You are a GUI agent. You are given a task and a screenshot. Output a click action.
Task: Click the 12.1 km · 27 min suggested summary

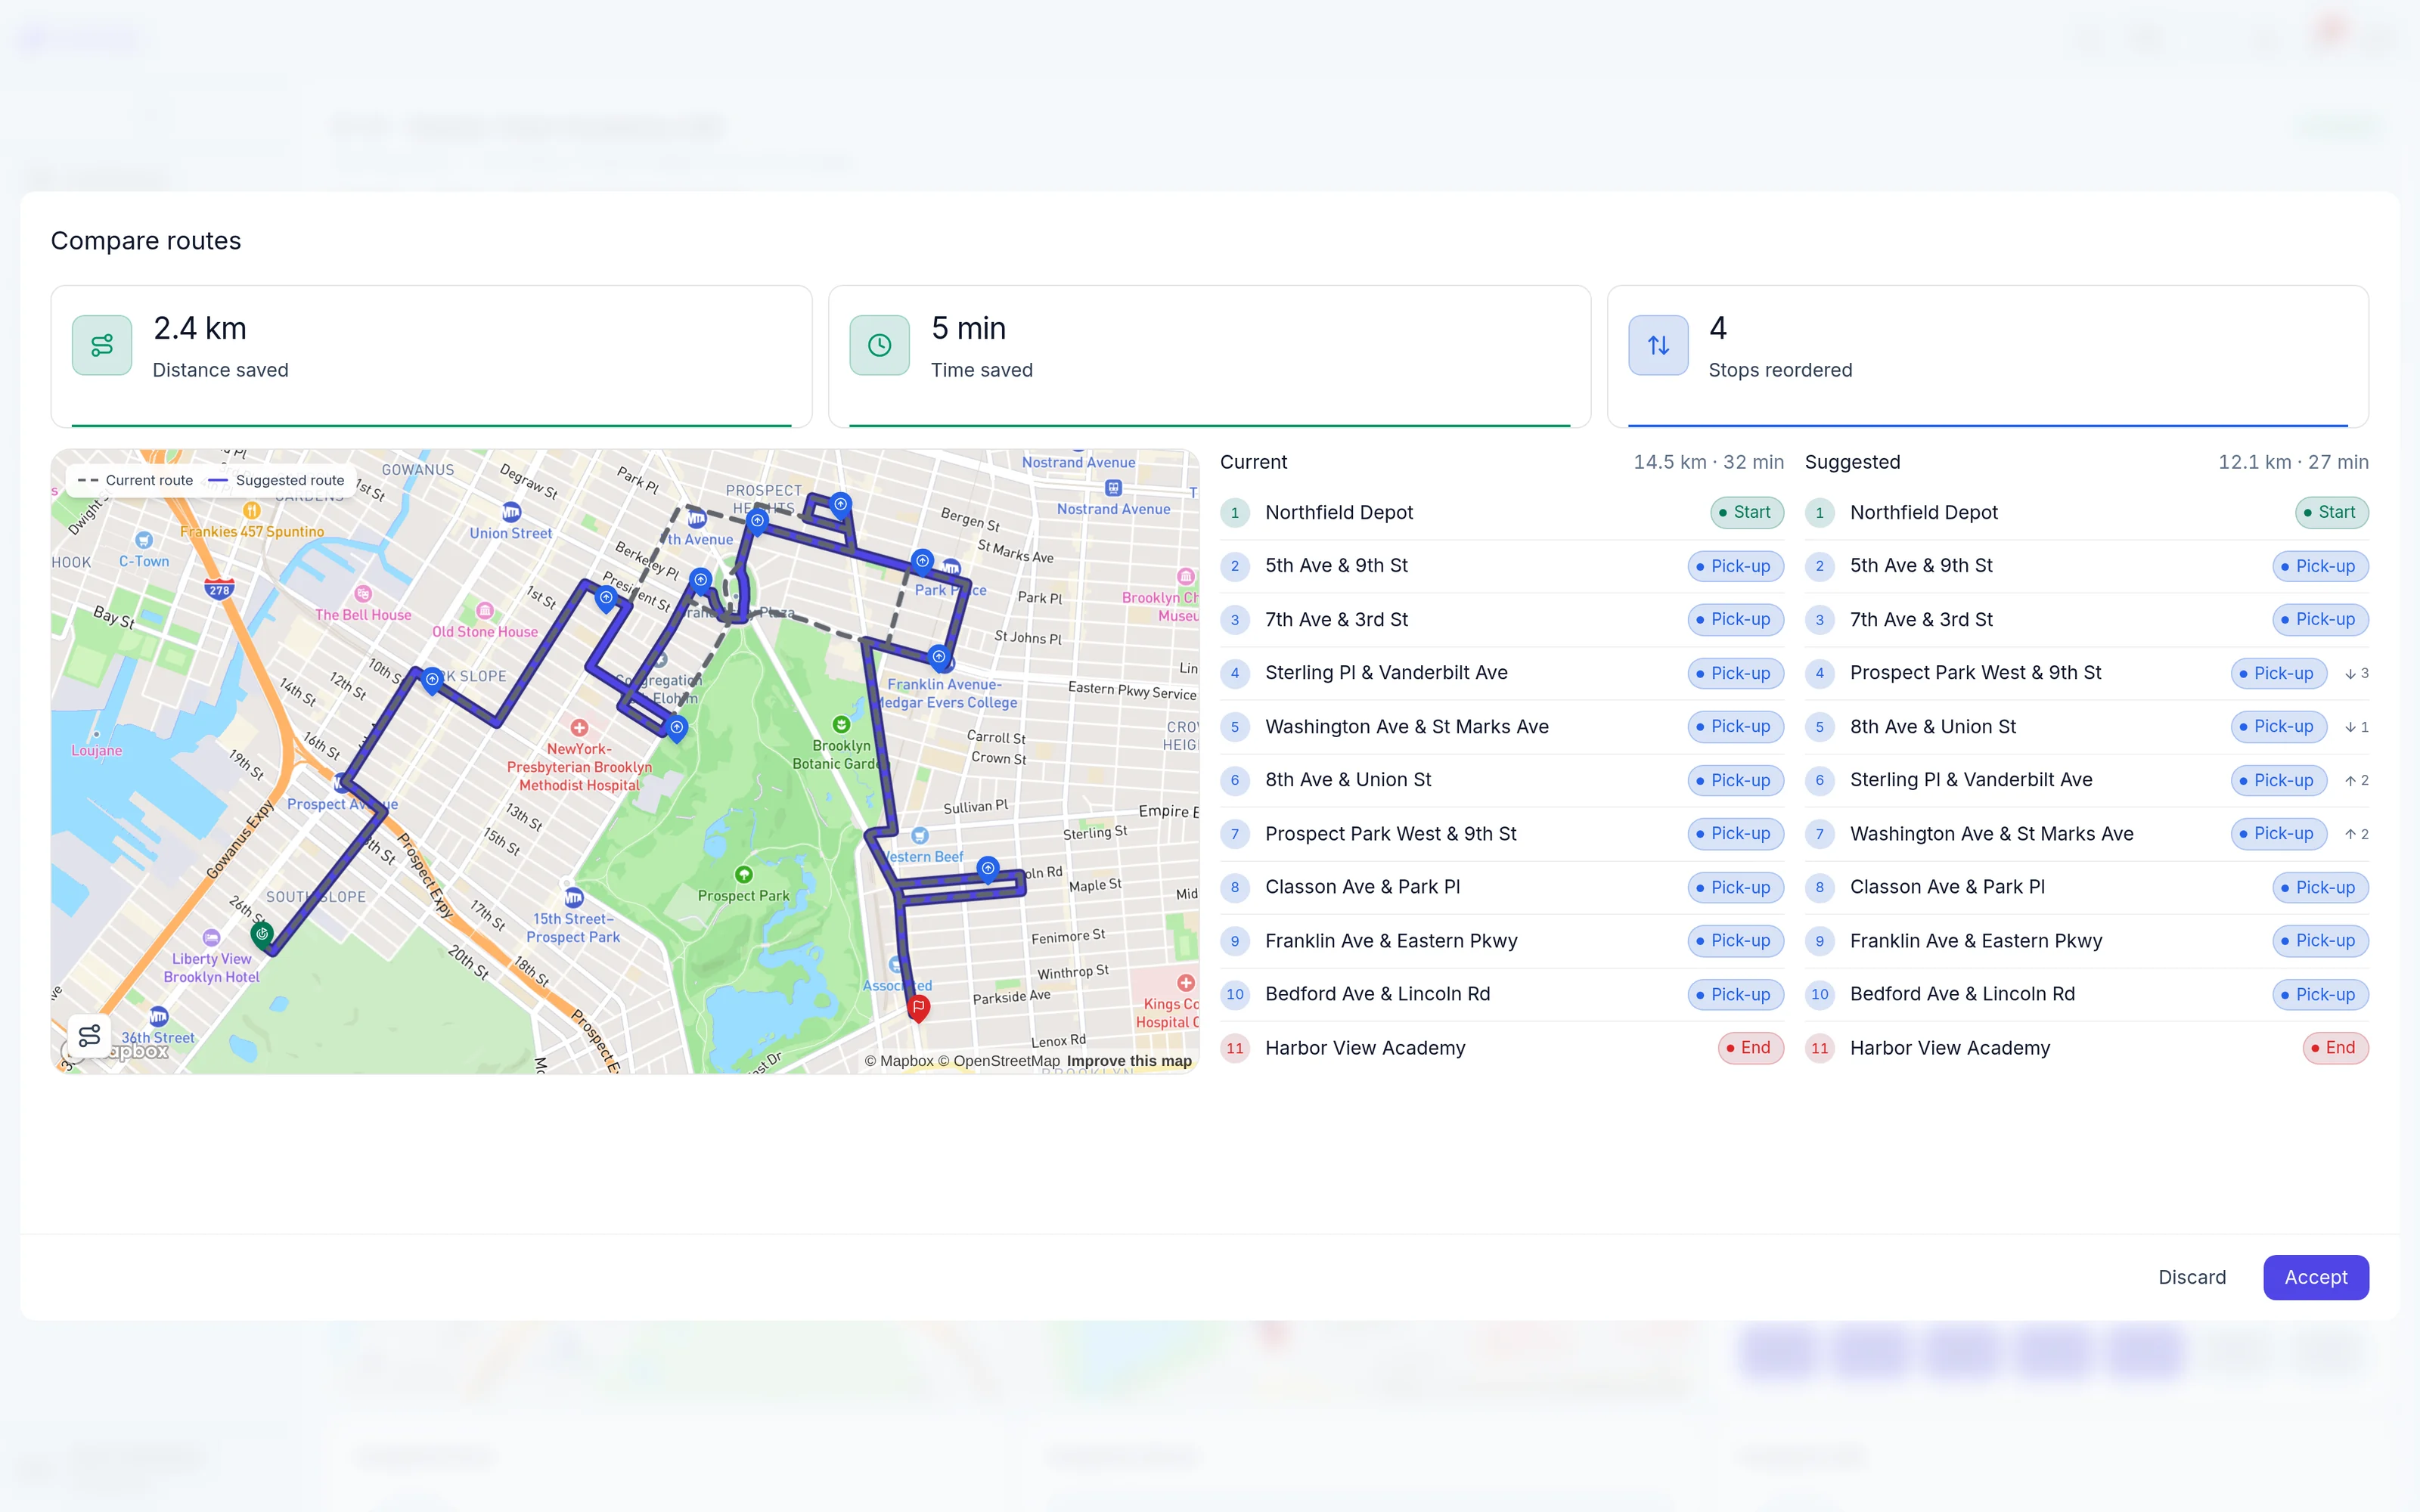(x=2293, y=462)
